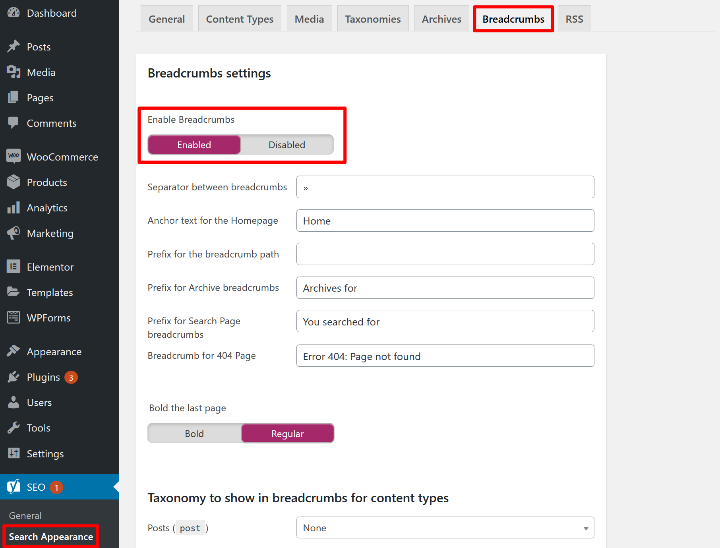
Task: Set Enable Breadcrumbs to Enabled
Action: 194,145
